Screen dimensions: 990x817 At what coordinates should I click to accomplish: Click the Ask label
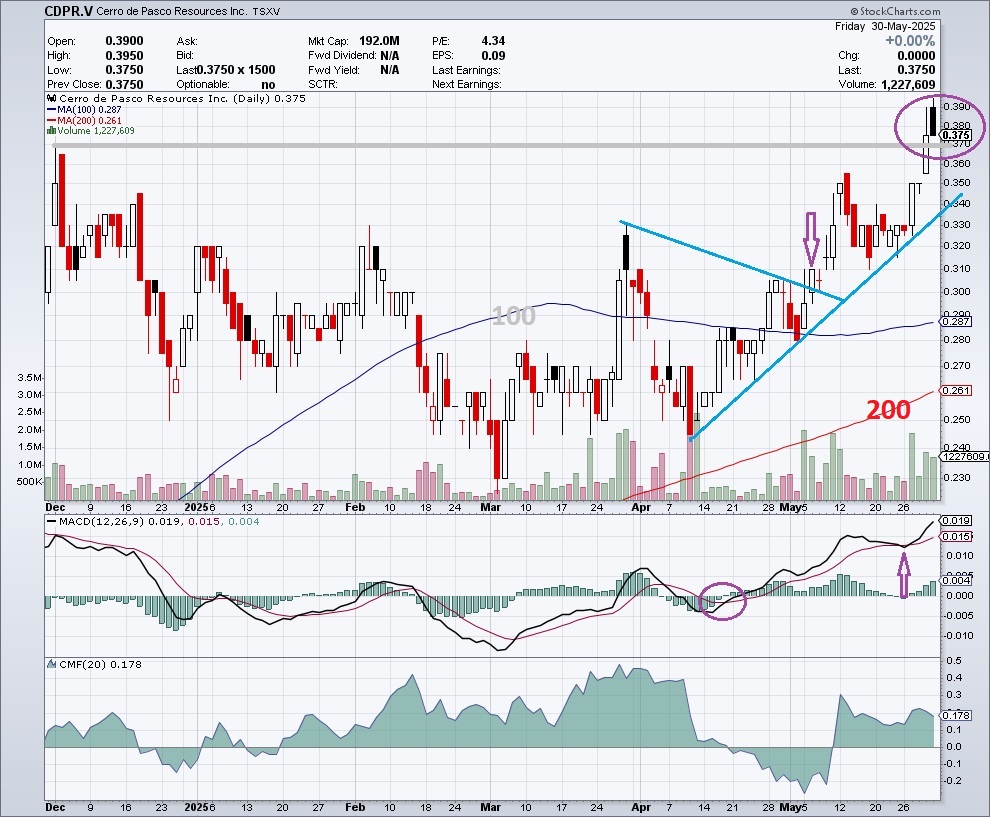click(187, 41)
